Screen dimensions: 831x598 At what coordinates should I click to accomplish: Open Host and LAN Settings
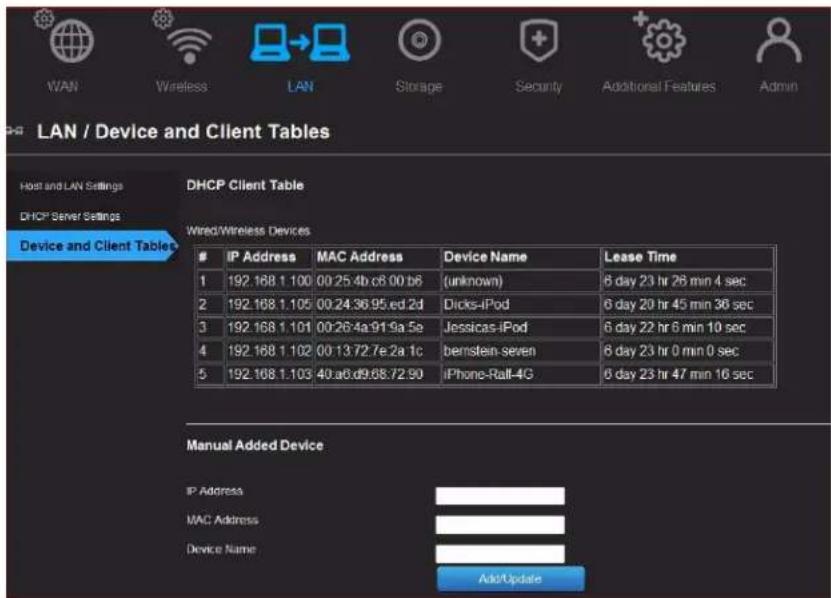click(x=72, y=186)
